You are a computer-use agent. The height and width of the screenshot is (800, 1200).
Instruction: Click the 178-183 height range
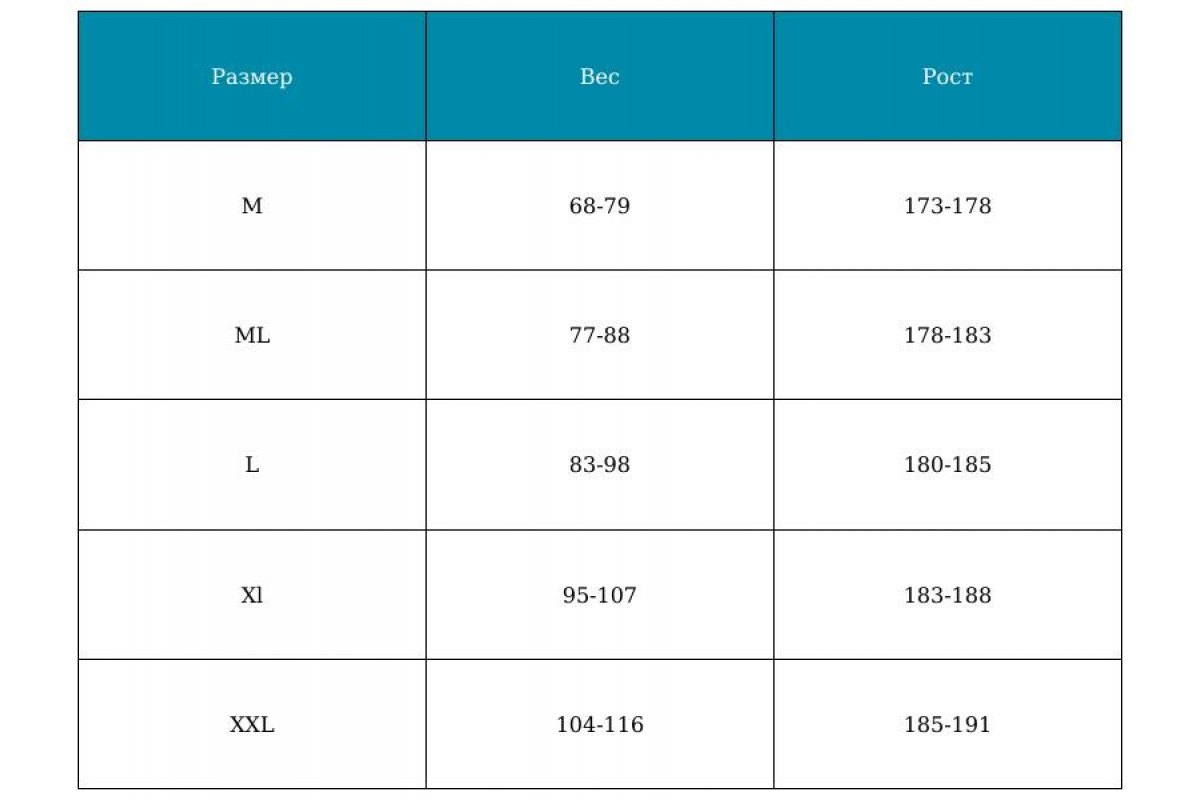(947, 335)
